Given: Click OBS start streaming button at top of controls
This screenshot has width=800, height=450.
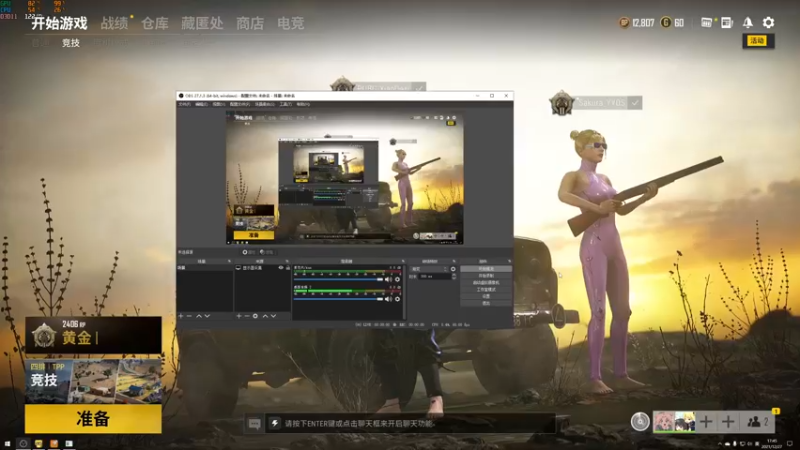Looking at the screenshot, I should point(486,269).
